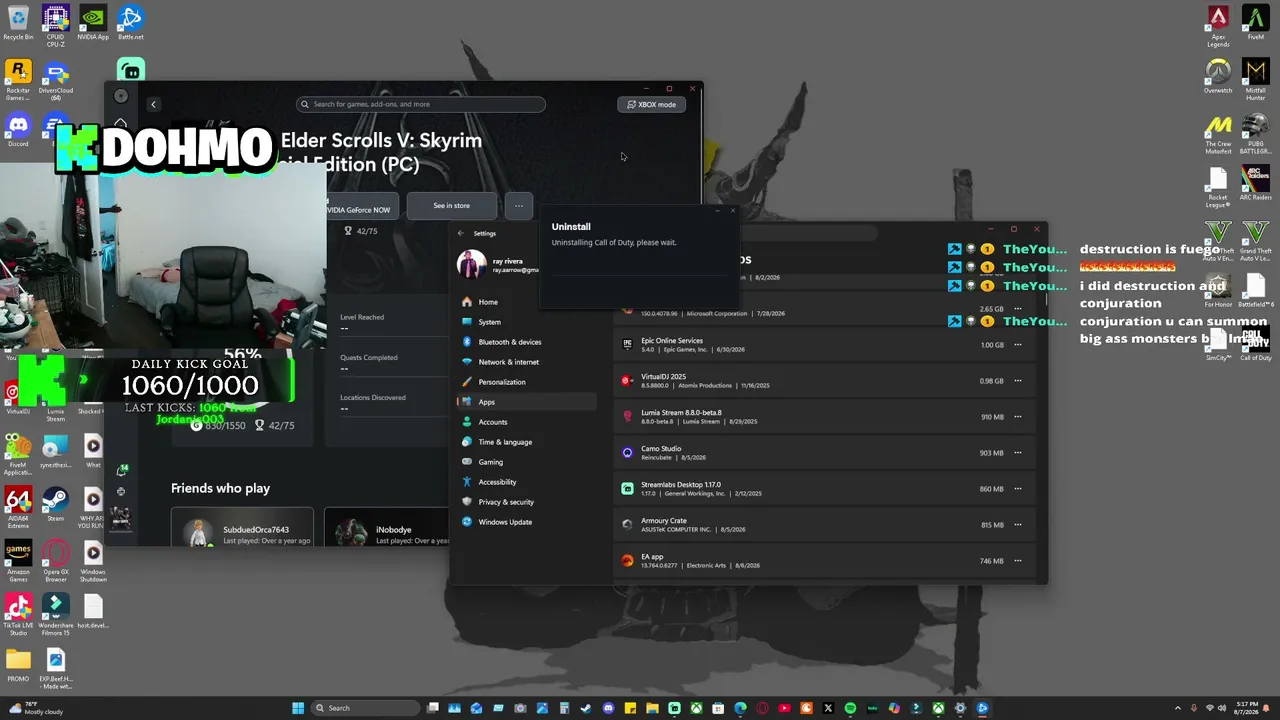Open Steam from the taskbar
The width and height of the screenshot is (1280, 720).
point(586,708)
